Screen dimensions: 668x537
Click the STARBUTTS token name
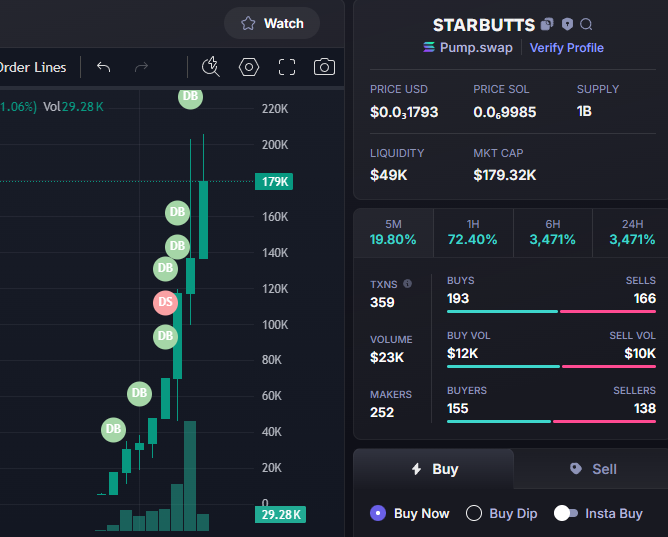[484, 25]
